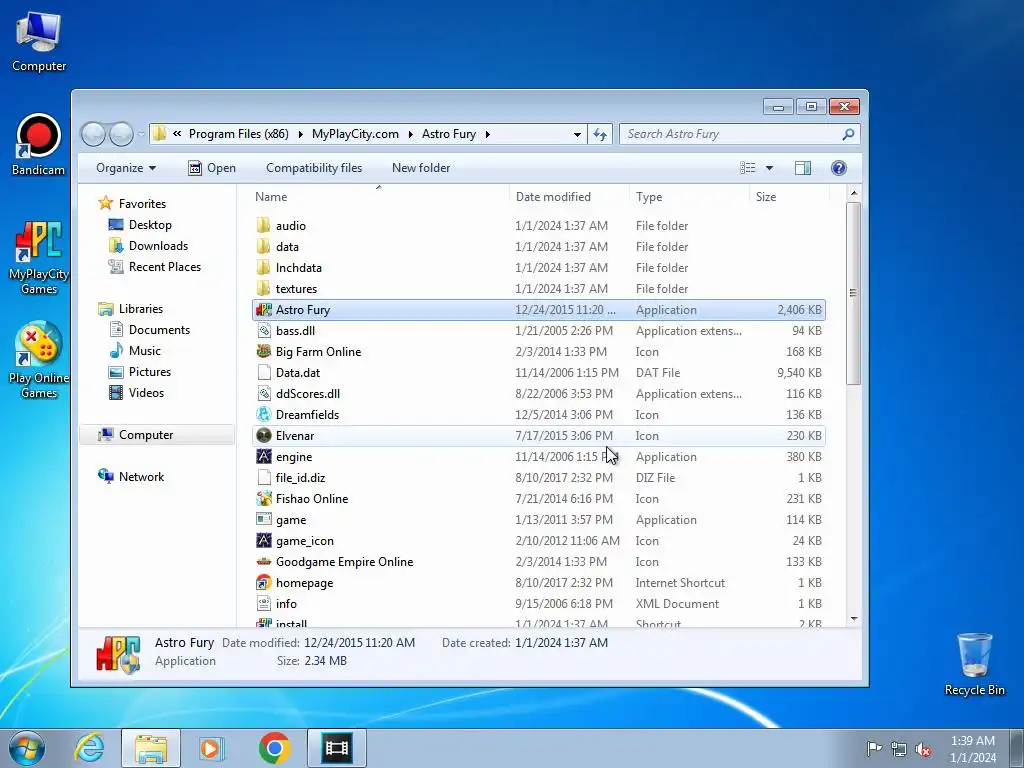The width and height of the screenshot is (1024, 768).
Task: Toggle the preview pane icon
Action: 803,168
